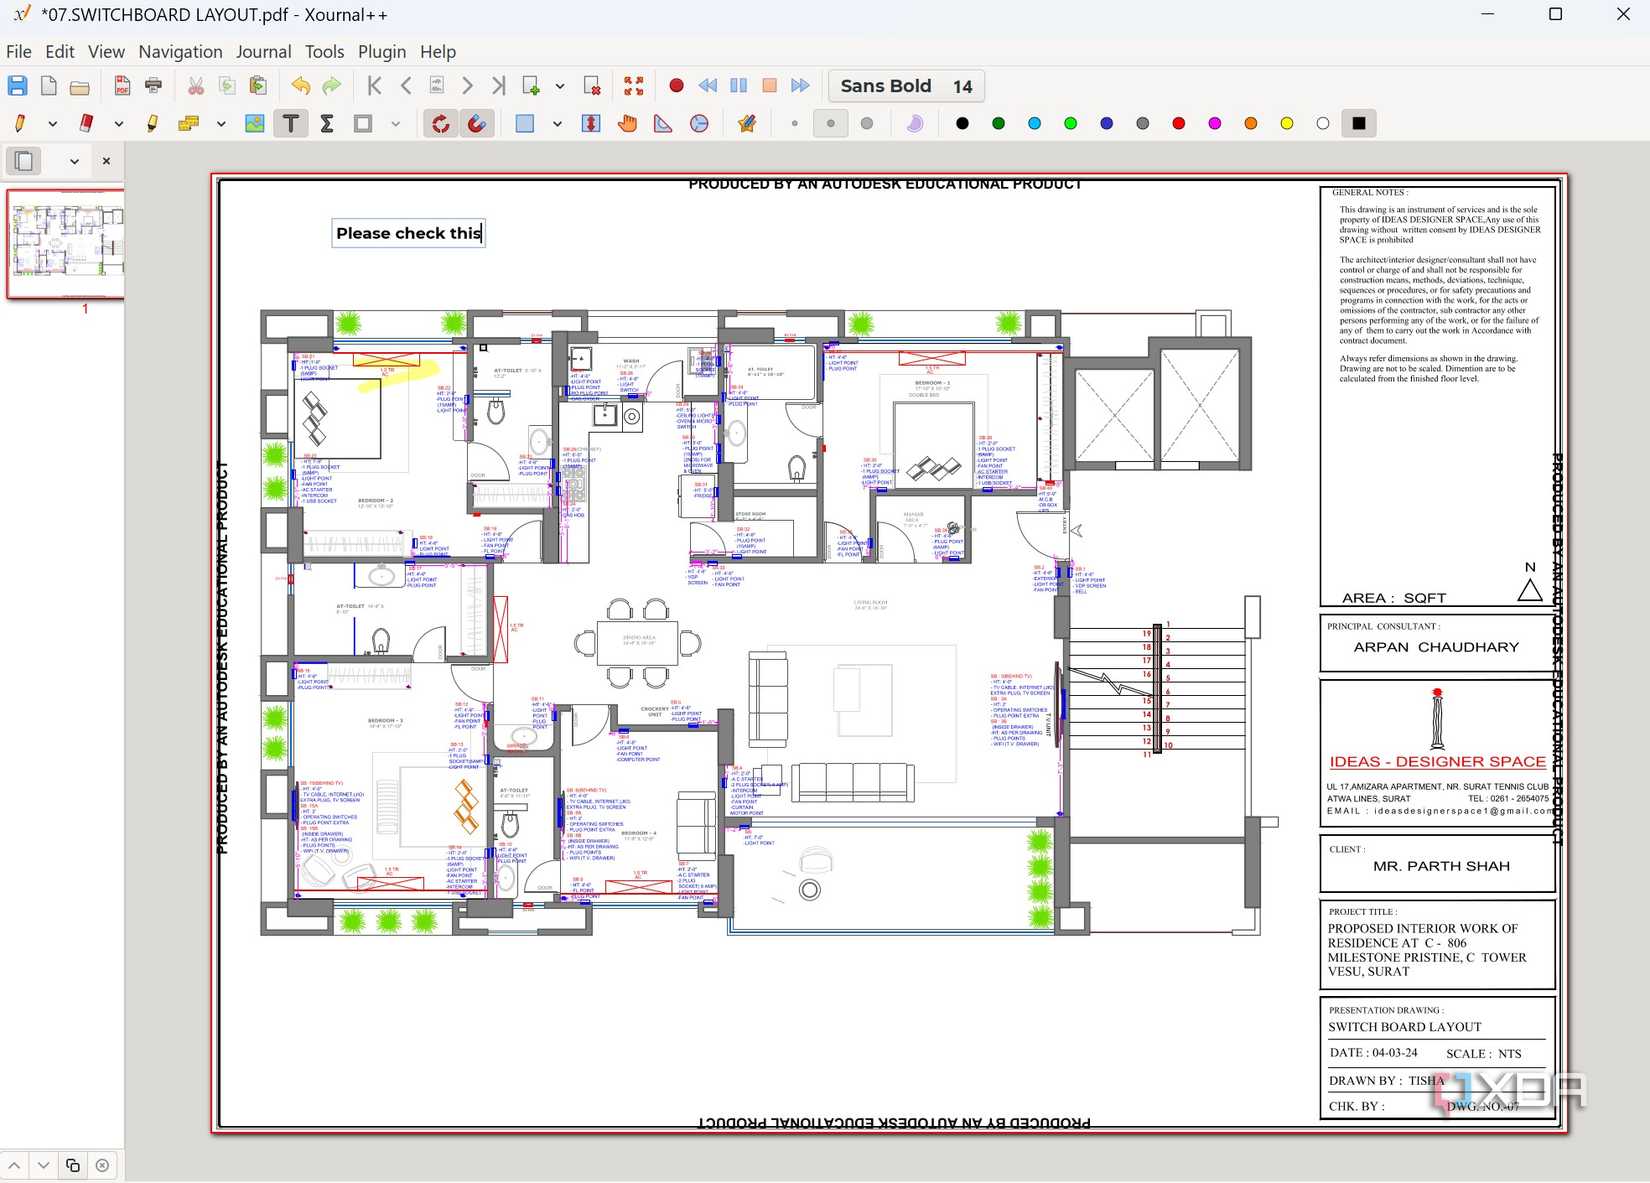Open the pen options dropdown
The width and height of the screenshot is (1650, 1183).
53,123
